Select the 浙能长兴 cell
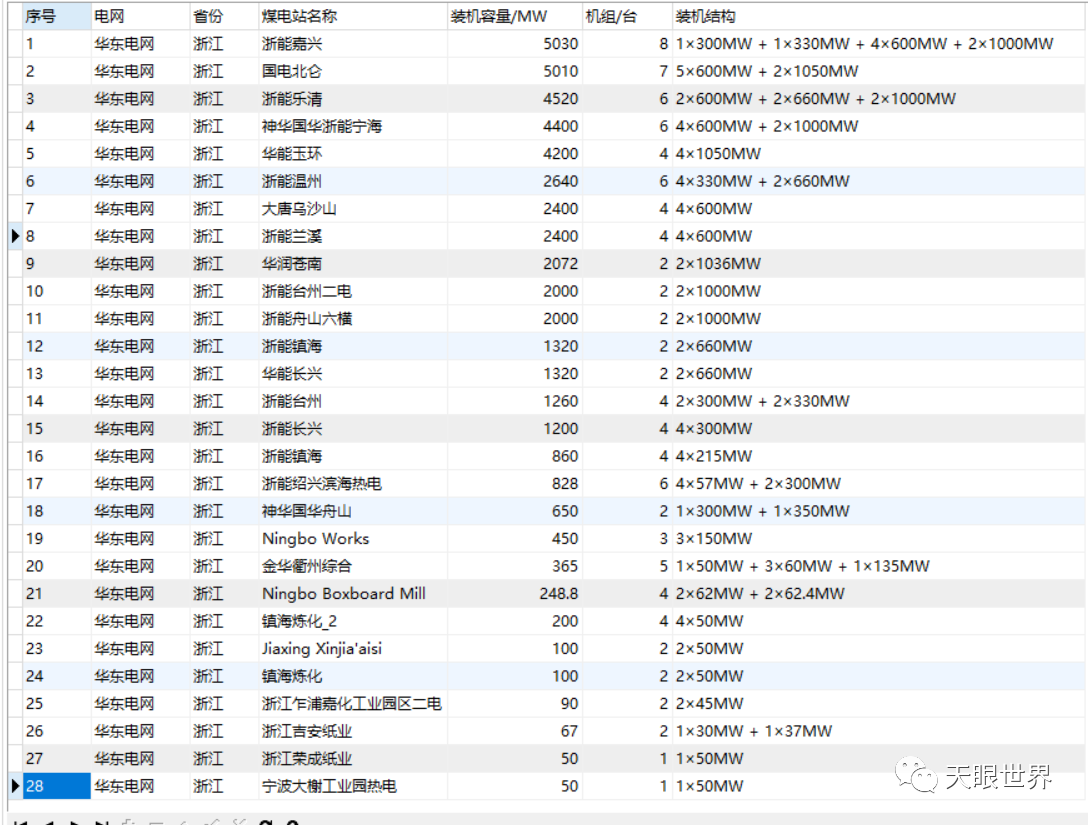The image size is (1088, 825). click(x=352, y=429)
